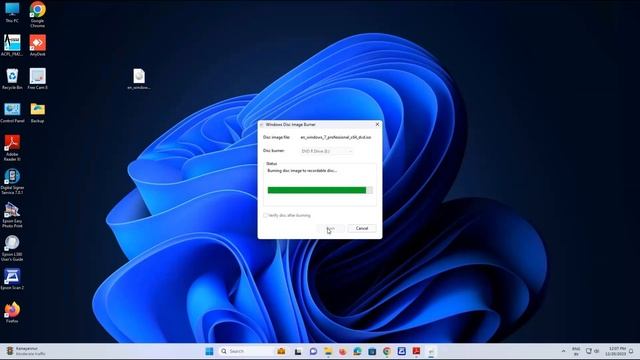Click the Cancel button in Disc Image Burner

tap(362, 228)
